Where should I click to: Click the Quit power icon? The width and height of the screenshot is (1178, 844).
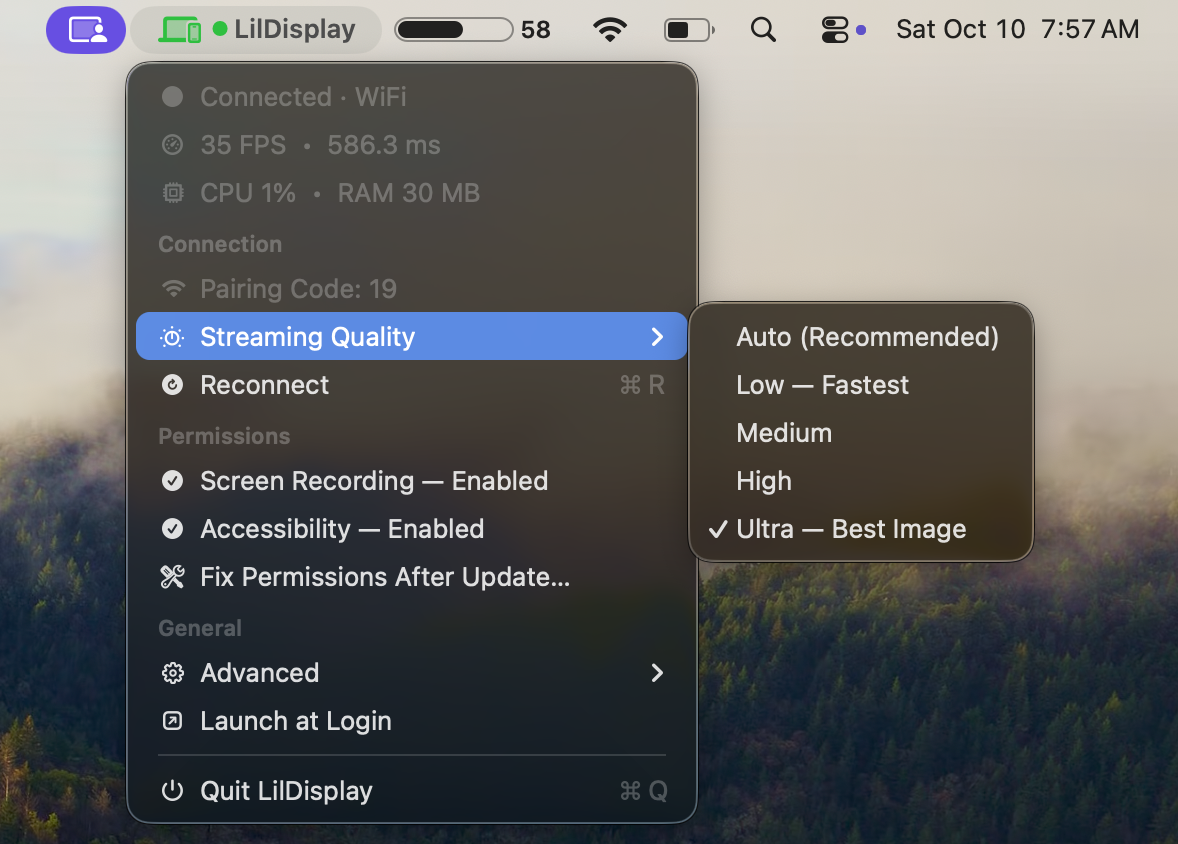173,791
